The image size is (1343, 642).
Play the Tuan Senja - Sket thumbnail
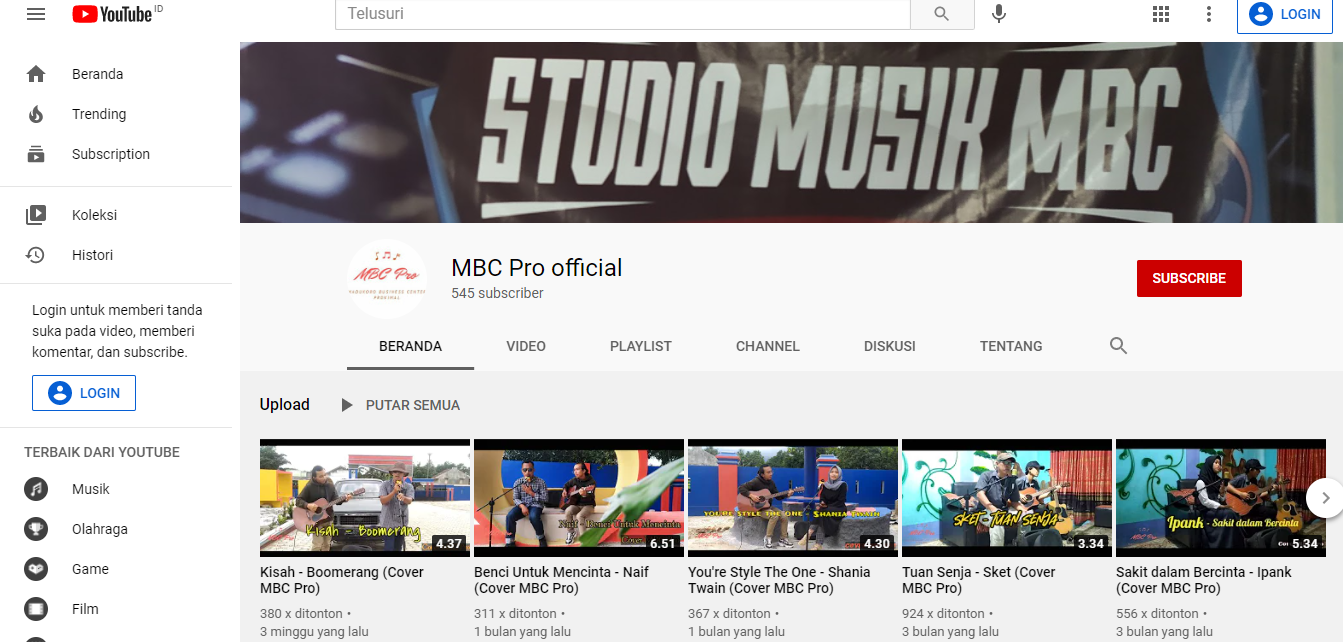click(1007, 497)
